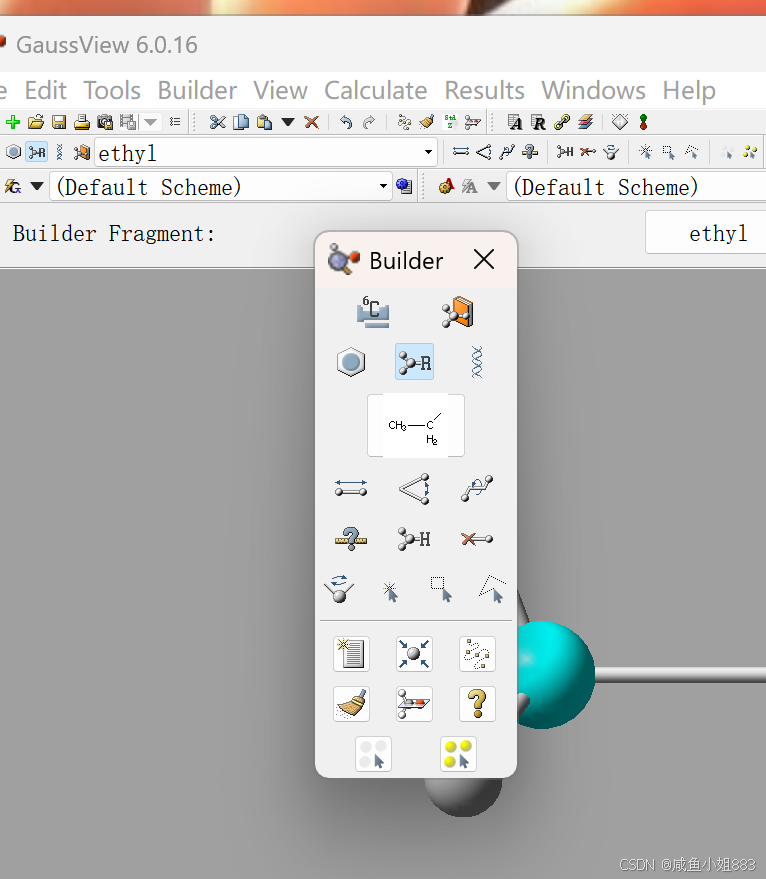766x879 pixels.
Task: Click the Paste clipboard icon
Action: (x=264, y=122)
